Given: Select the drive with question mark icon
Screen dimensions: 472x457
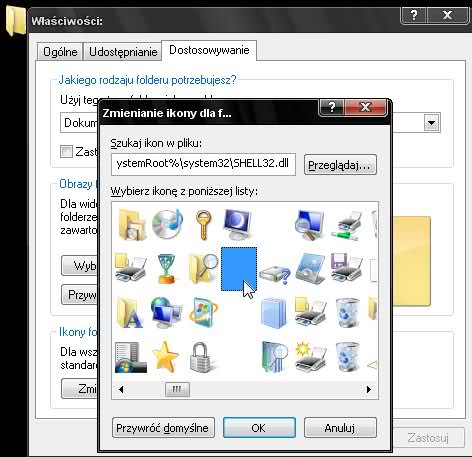Looking at the screenshot, I should (275, 274).
